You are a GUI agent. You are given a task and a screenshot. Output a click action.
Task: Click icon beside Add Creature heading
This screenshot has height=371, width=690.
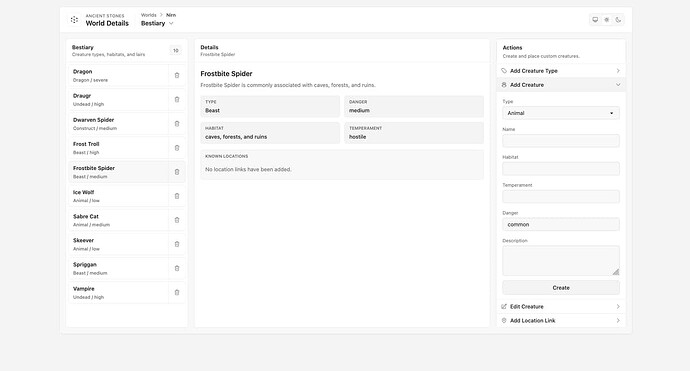(504, 85)
